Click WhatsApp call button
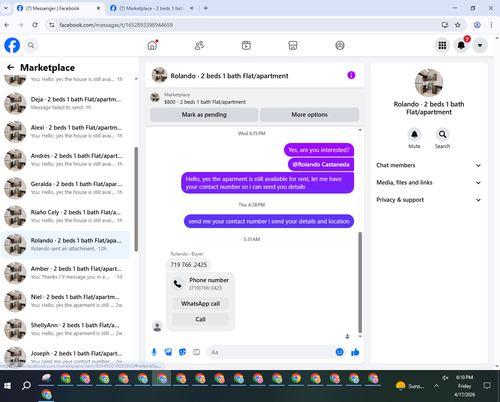Viewport: 500px width, 402px height. [x=200, y=304]
